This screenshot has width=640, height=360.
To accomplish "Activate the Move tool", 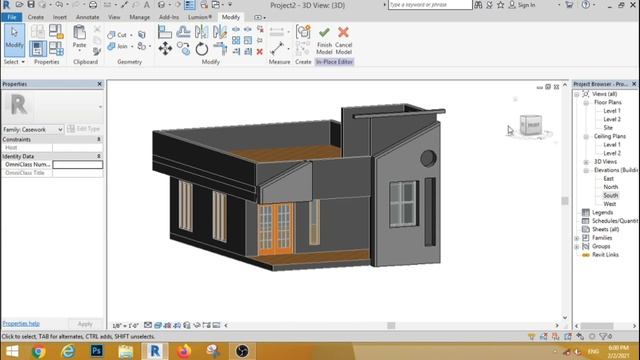I will coord(165,49).
